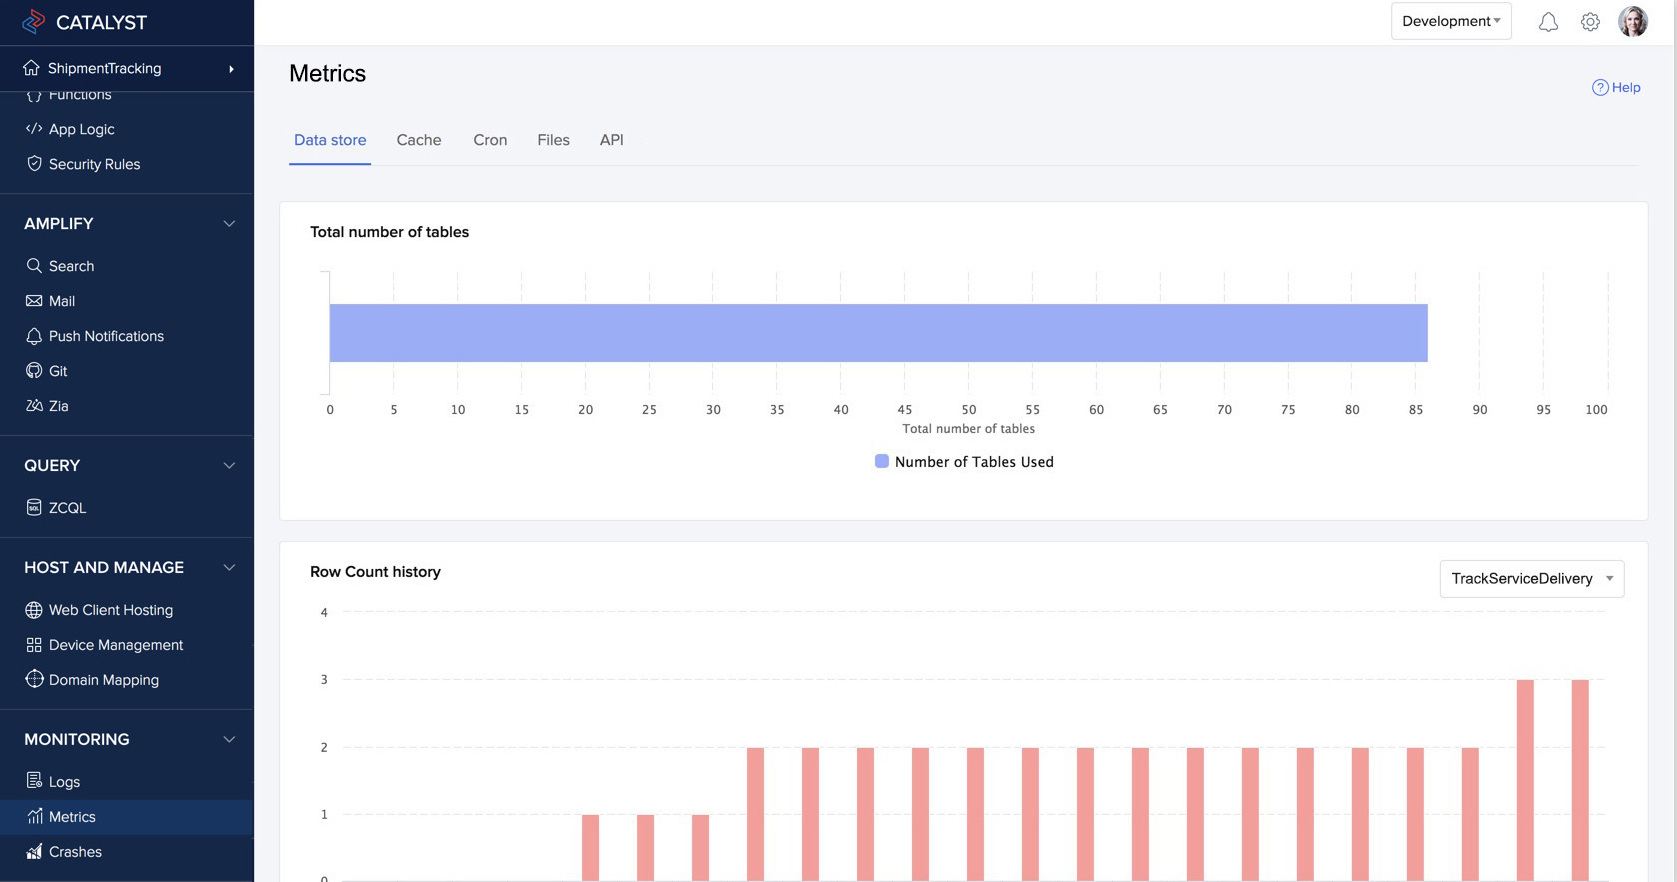Switch to the Cache tab
Screen dimensions: 1677x882
pyautogui.click(x=419, y=140)
